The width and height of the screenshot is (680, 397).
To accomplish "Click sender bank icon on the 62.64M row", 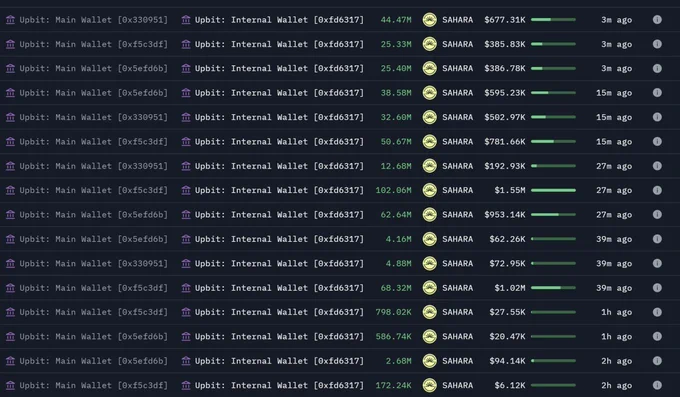I will point(10,214).
